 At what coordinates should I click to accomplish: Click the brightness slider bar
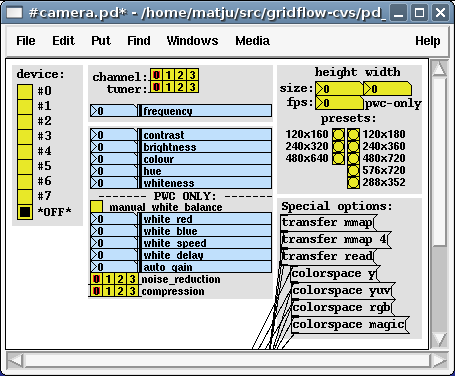(x=206, y=147)
